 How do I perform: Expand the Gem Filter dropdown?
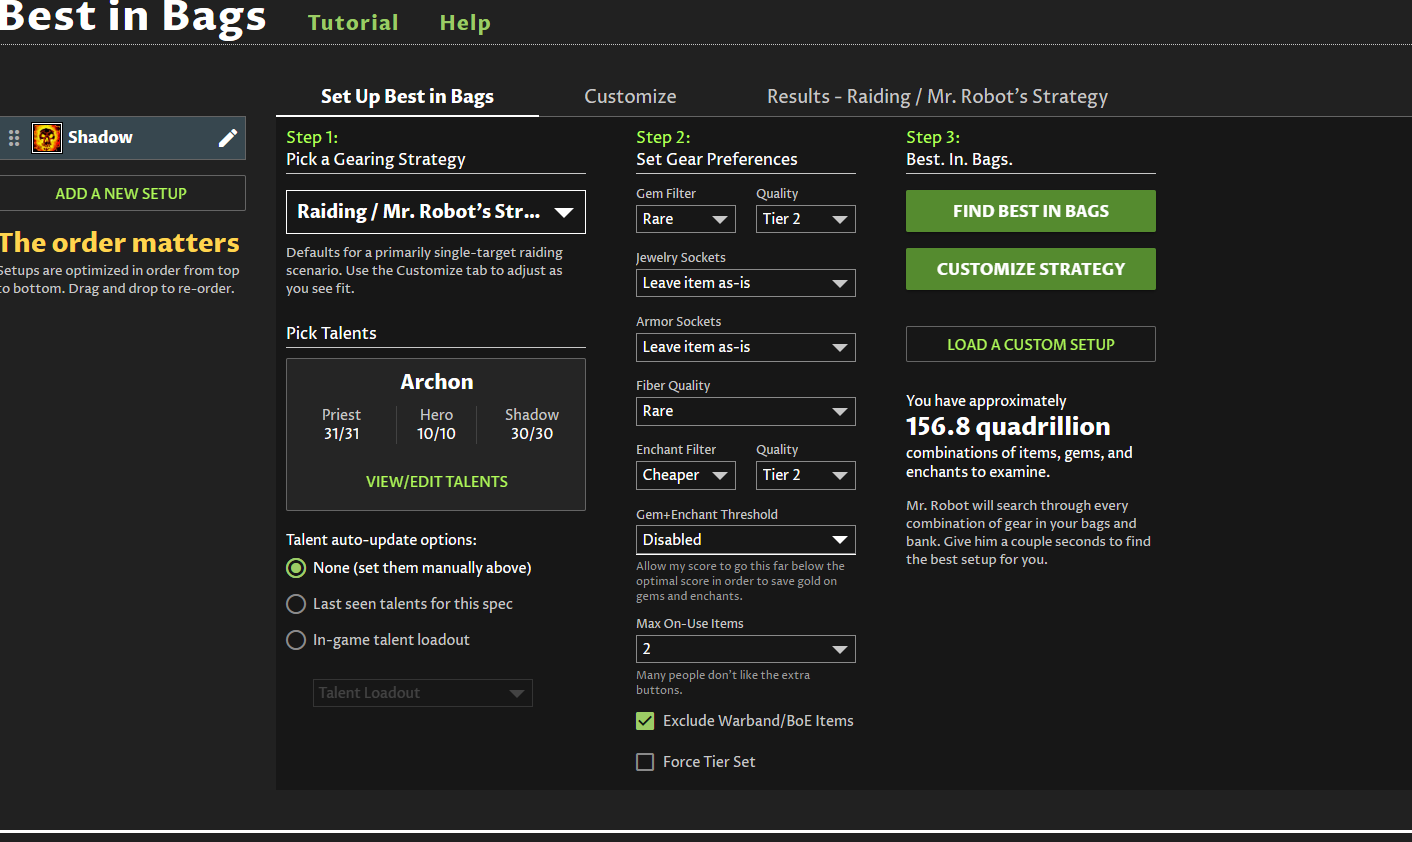[x=685, y=219]
